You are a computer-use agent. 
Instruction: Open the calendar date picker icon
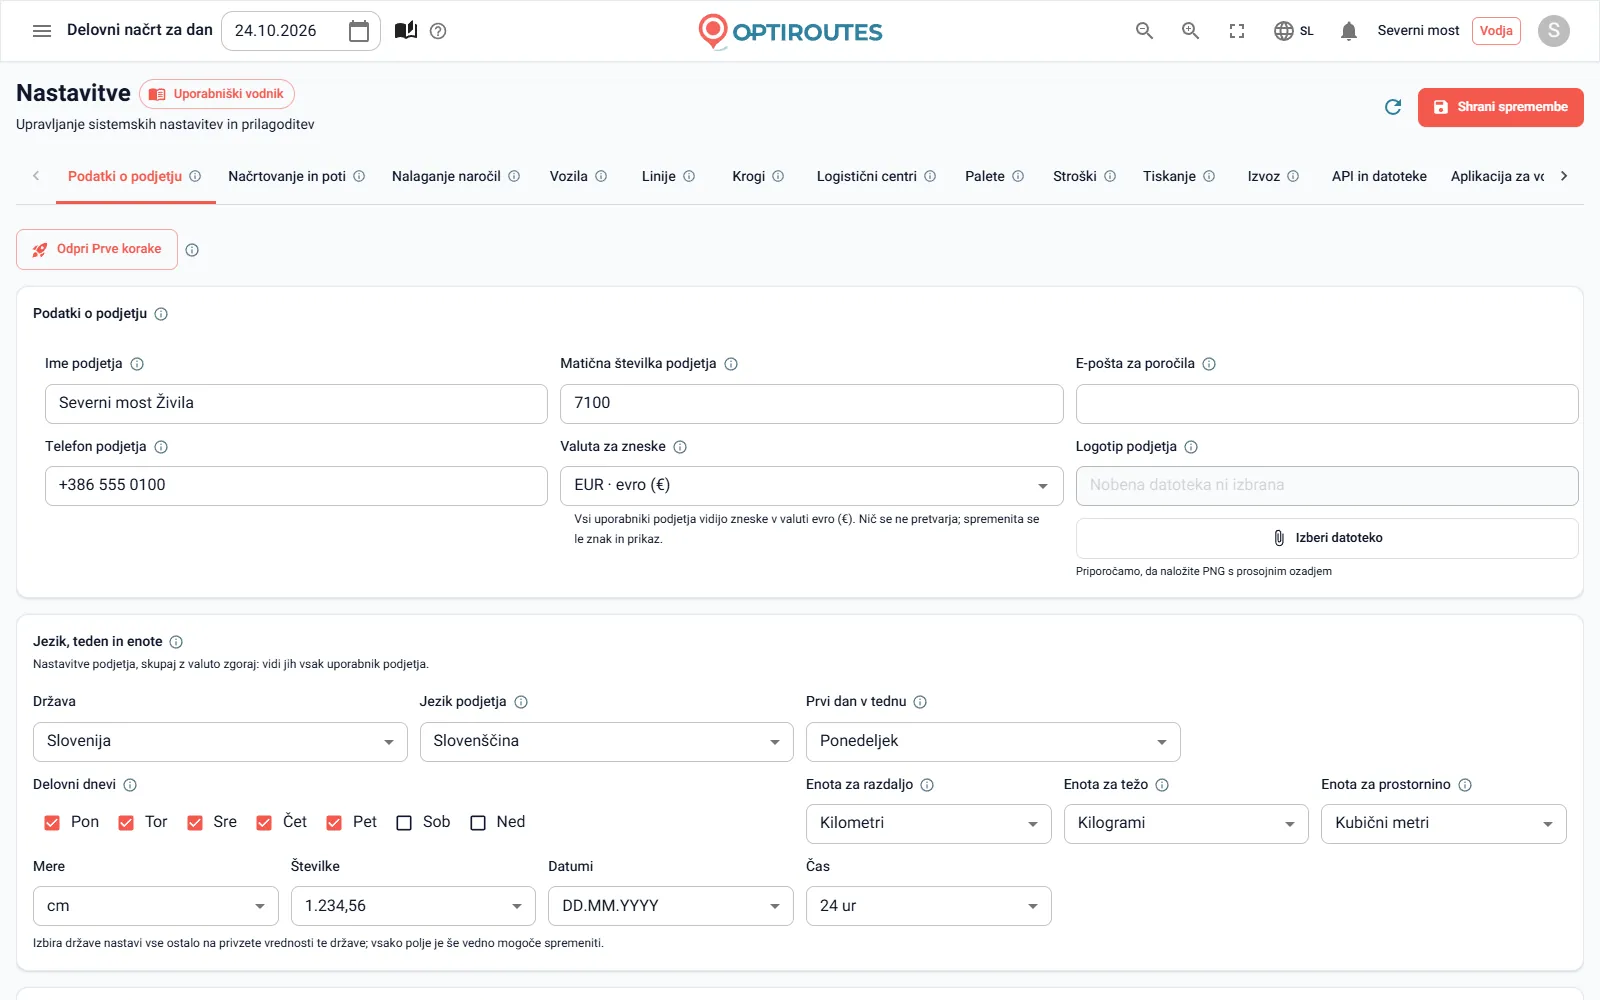(x=359, y=31)
